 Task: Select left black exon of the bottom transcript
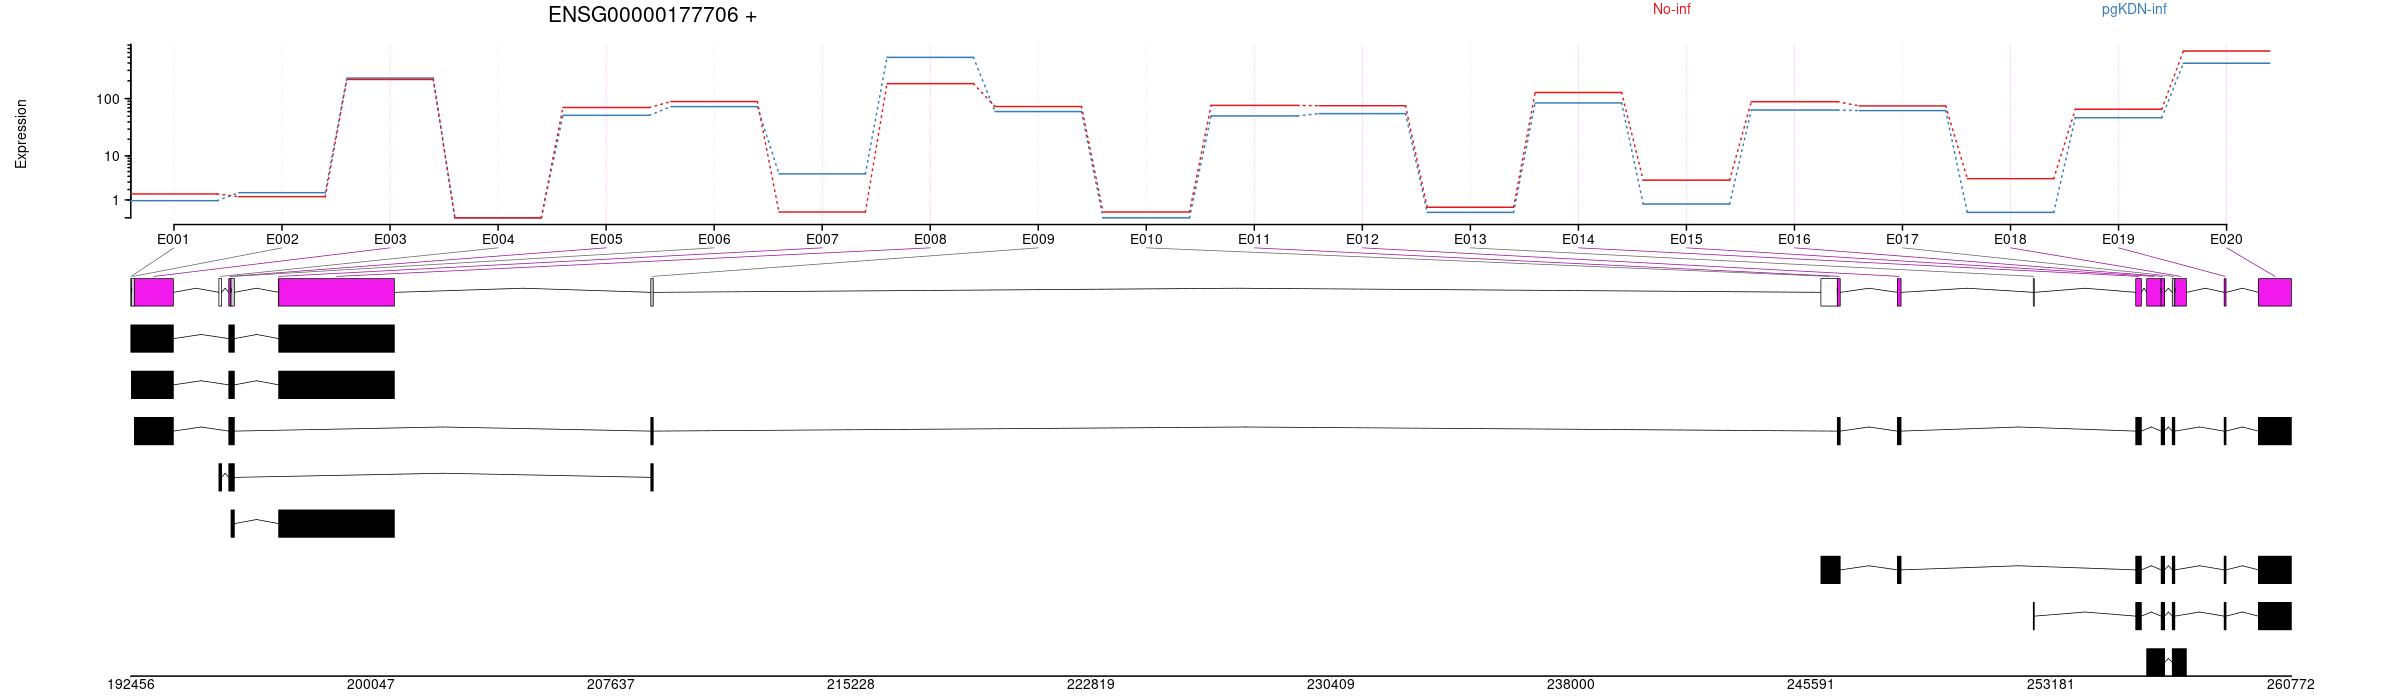[2155, 662]
